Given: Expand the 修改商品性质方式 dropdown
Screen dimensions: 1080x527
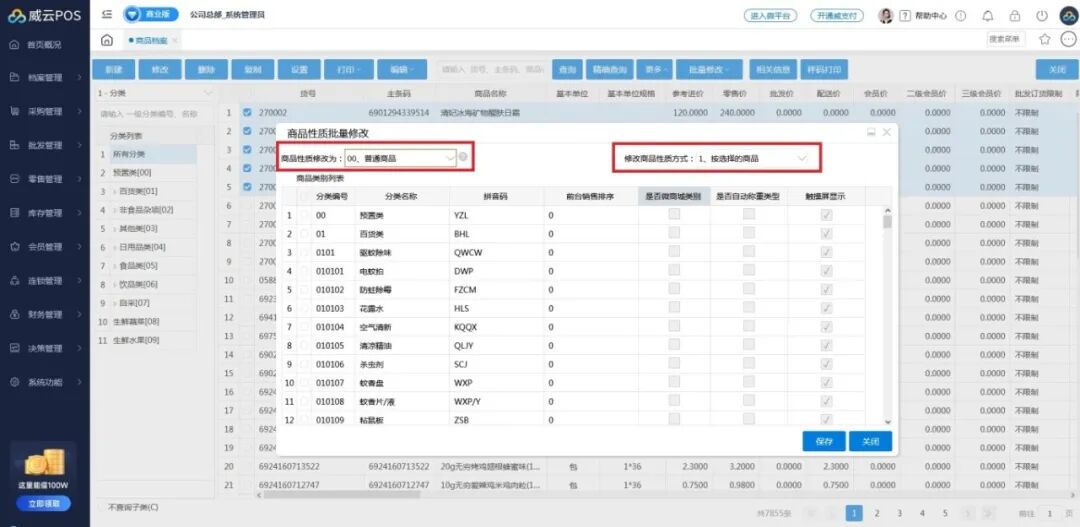Looking at the screenshot, I should click(x=802, y=159).
